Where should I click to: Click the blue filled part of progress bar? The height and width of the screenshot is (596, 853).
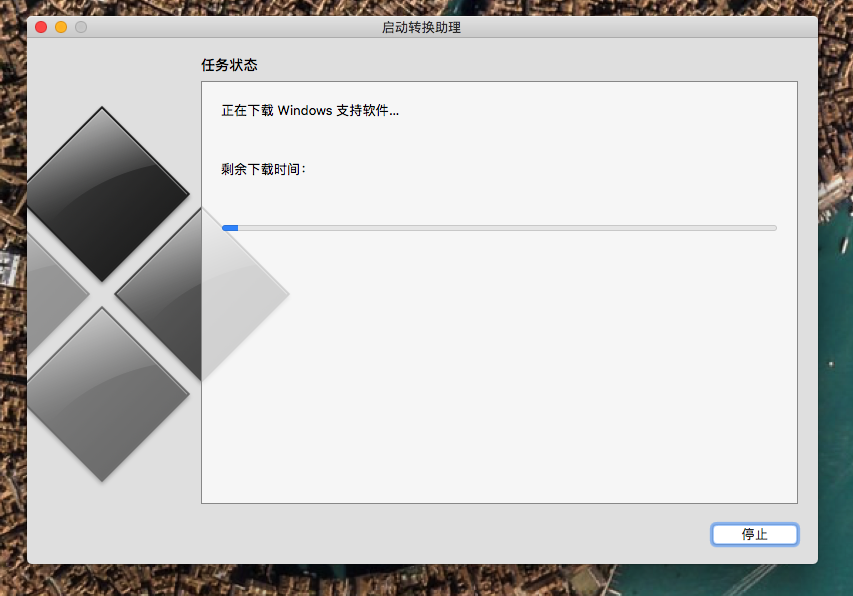[x=230, y=228]
